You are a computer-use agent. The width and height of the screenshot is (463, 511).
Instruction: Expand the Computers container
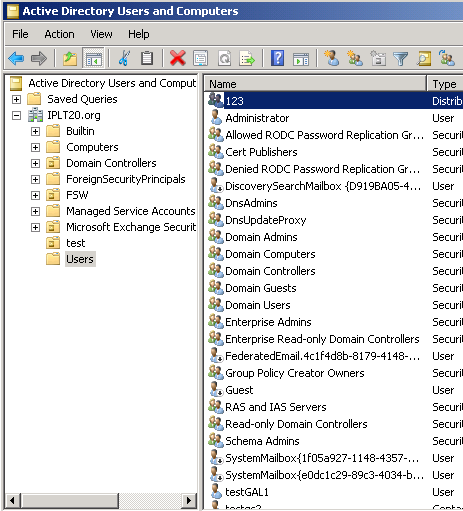point(35,147)
